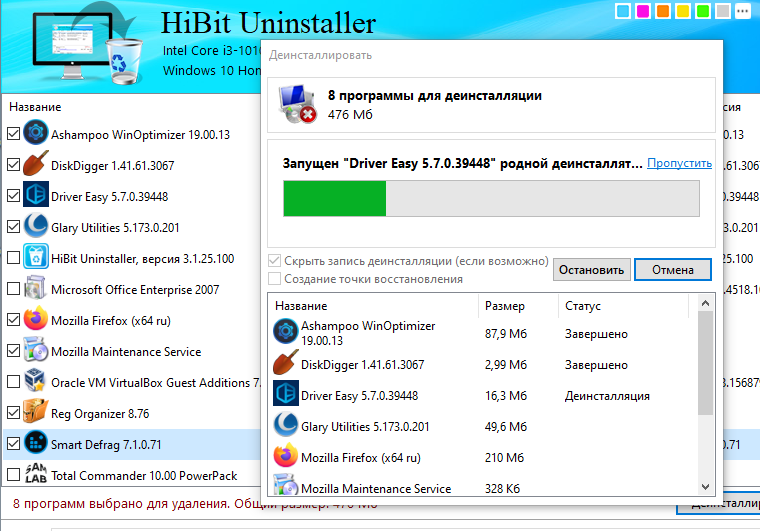This screenshot has width=760, height=531.
Task: Uncheck the DiskDigger 1.41.61.3067 checkbox
Action: 14,164
